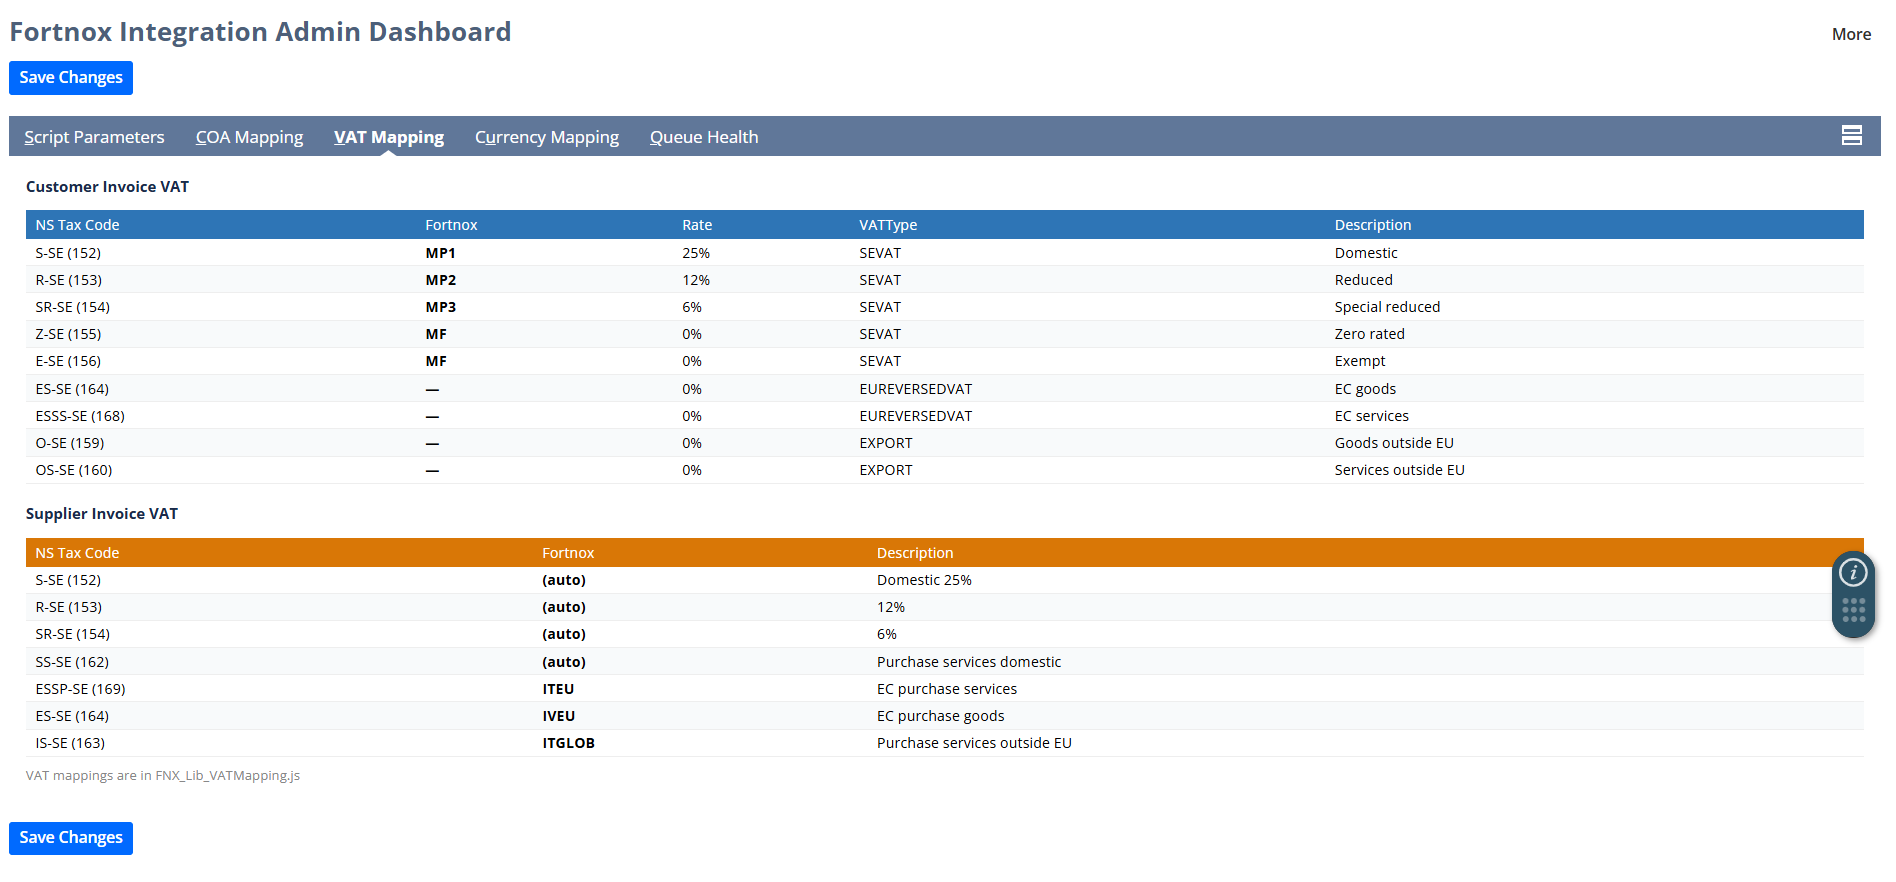The height and width of the screenshot is (882, 1896).
Task: Toggle the unrolled tabs view icon
Action: tap(1852, 136)
